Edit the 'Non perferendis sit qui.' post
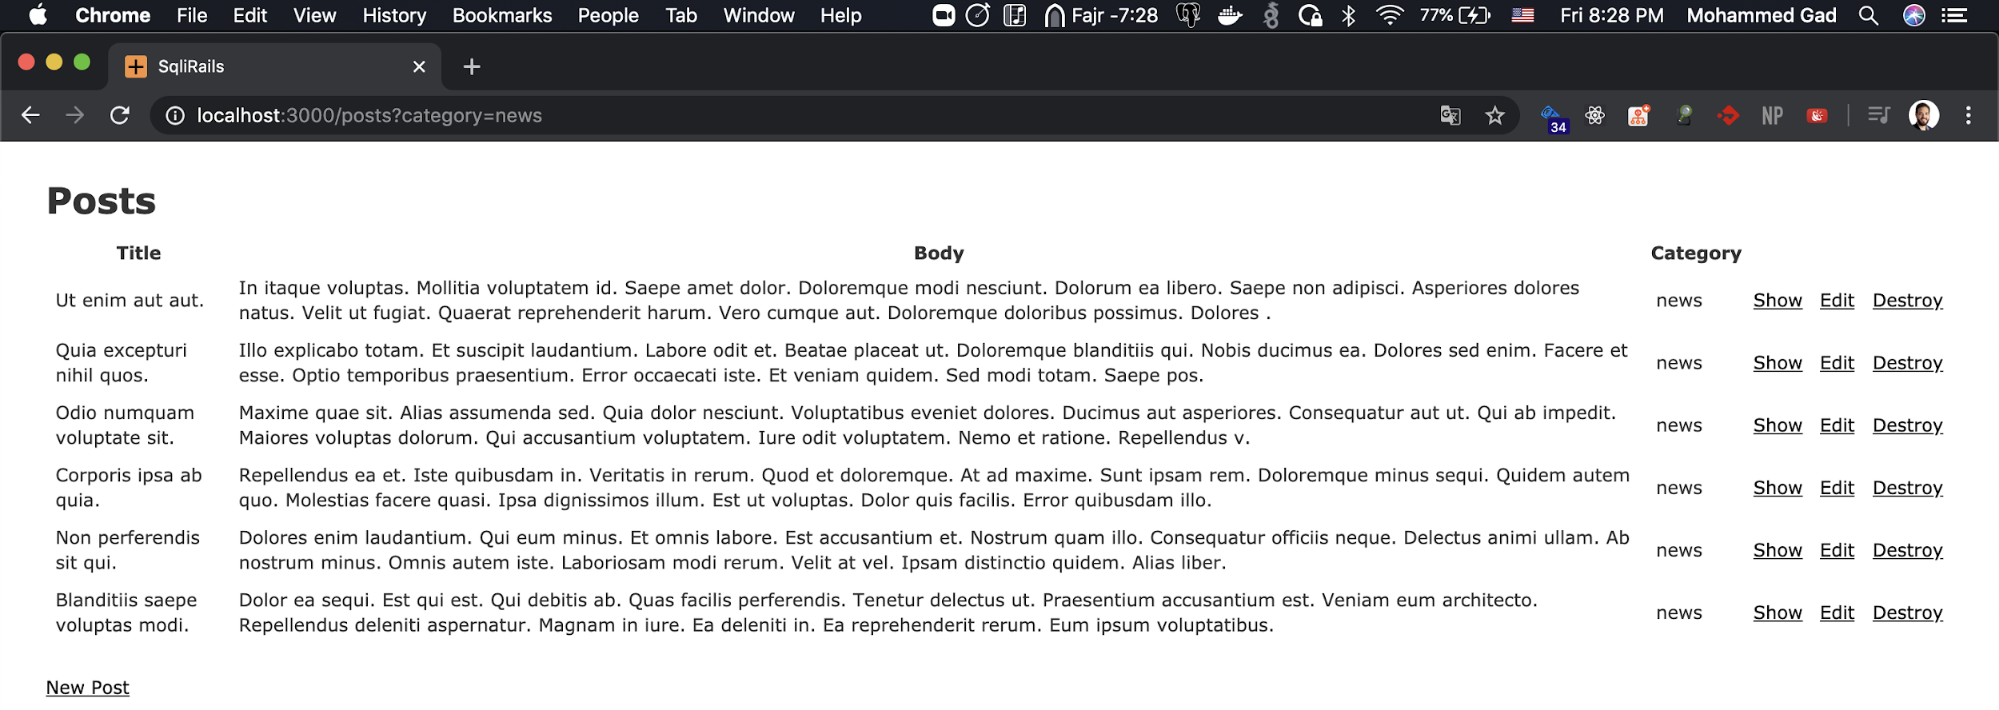The image size is (1999, 710). pos(1837,551)
